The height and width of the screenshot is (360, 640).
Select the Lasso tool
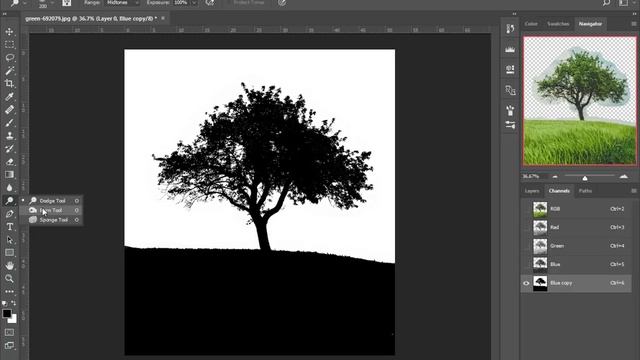coord(9,58)
